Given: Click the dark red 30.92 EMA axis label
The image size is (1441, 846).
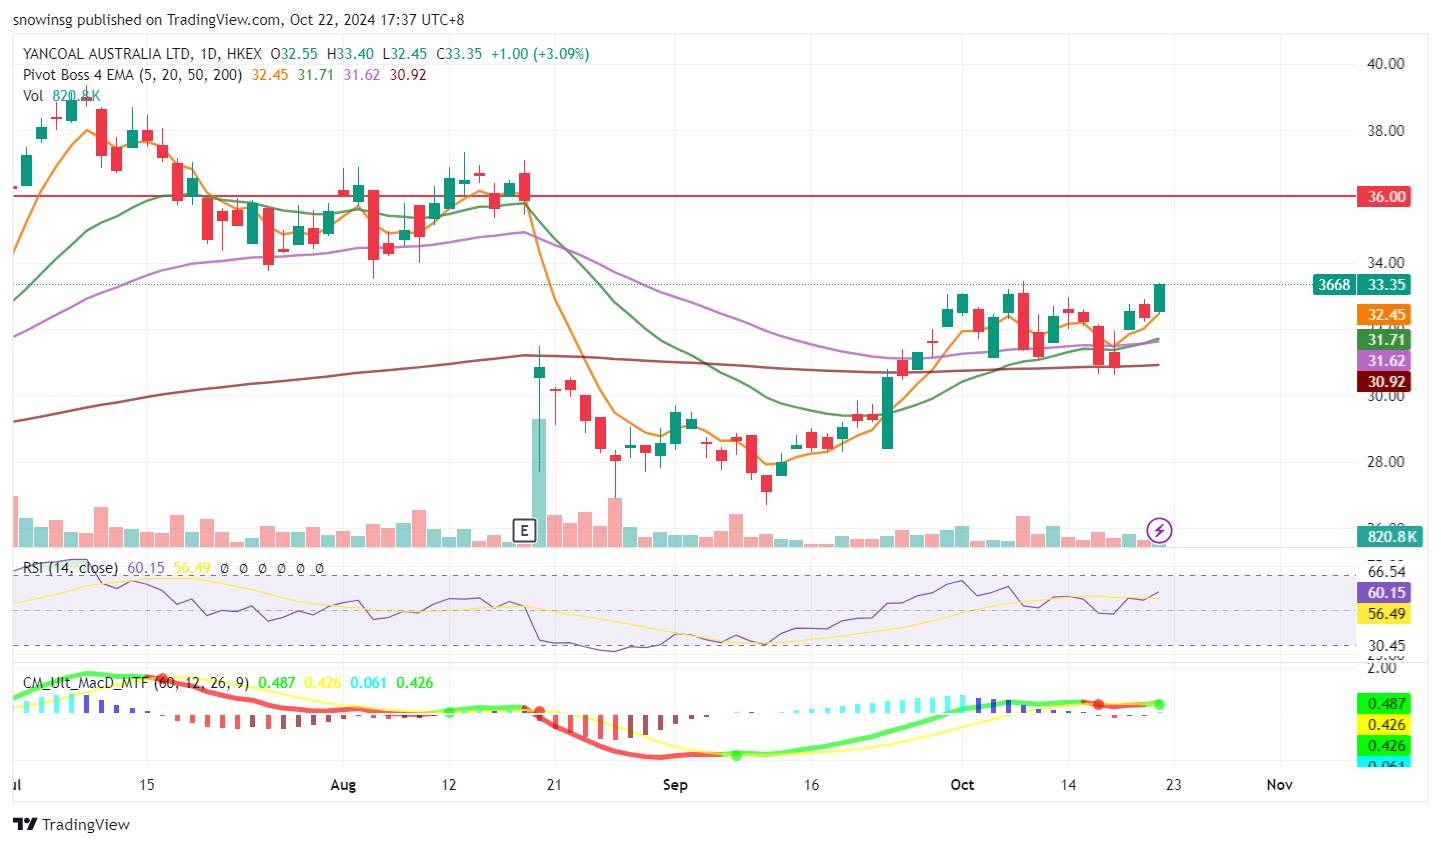Looking at the screenshot, I should click(1386, 382).
